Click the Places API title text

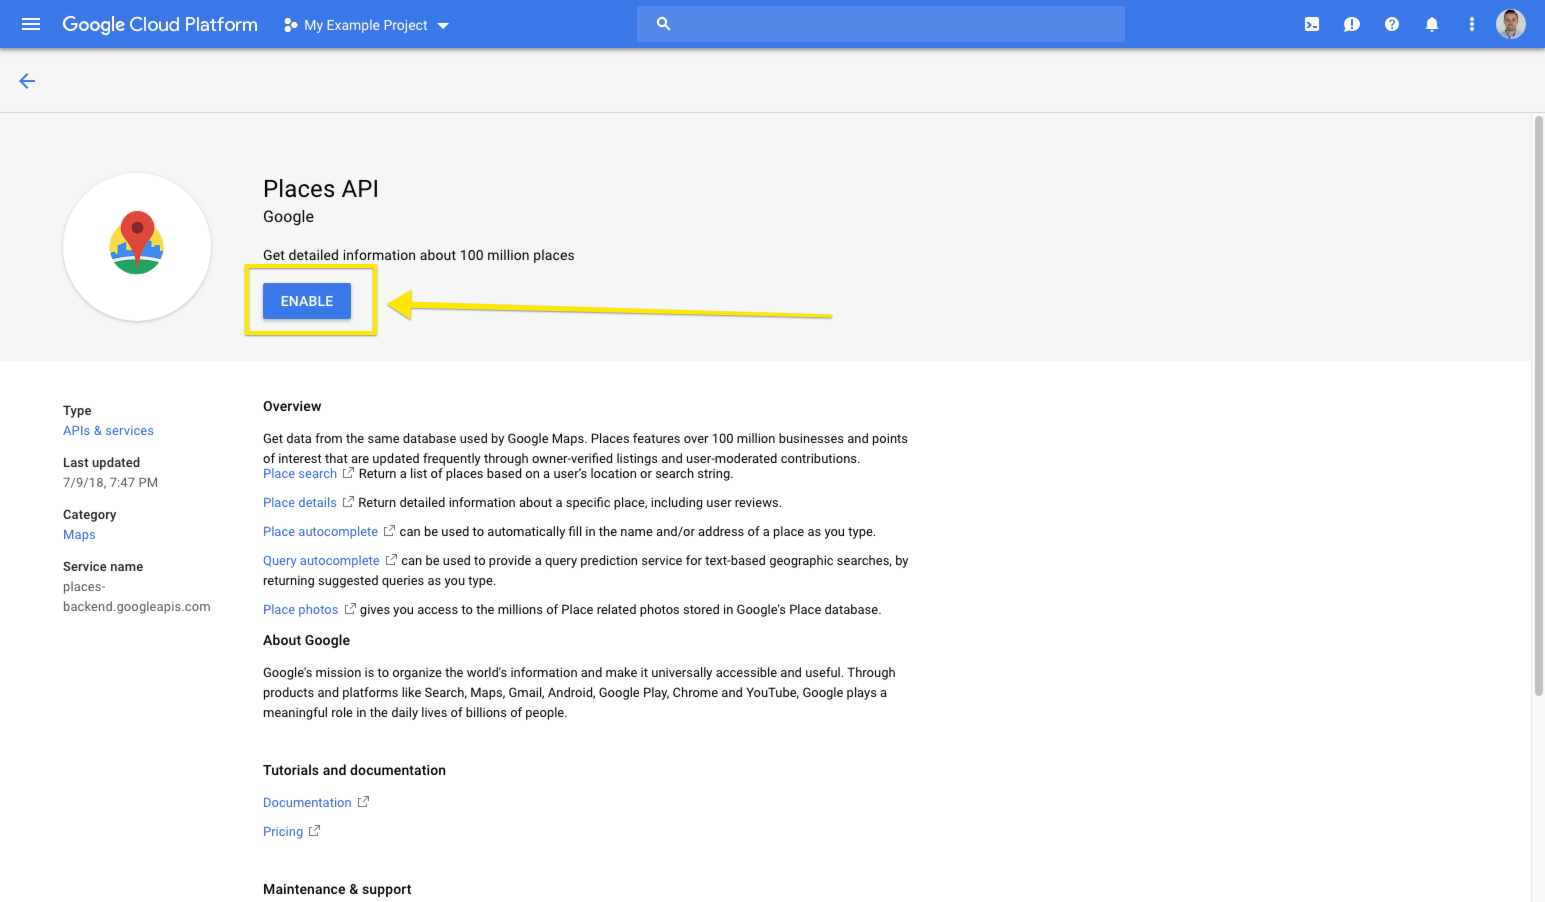tap(321, 189)
